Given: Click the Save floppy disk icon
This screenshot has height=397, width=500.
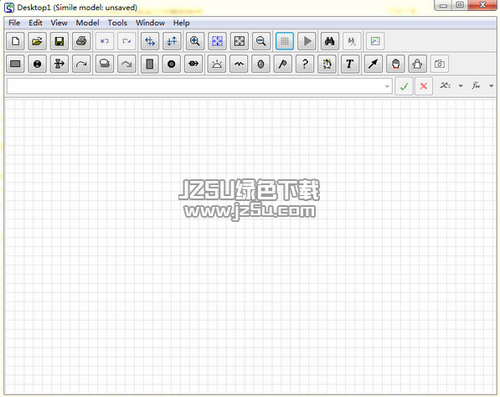Looking at the screenshot, I should pyautogui.click(x=59, y=41).
